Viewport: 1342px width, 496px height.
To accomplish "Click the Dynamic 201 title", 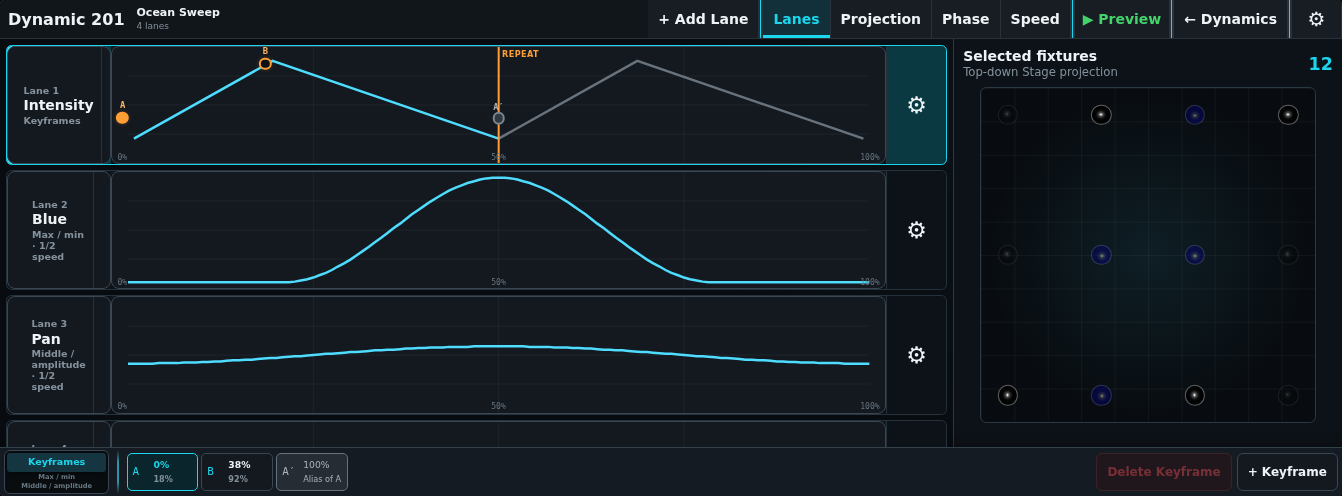I will [66, 19].
